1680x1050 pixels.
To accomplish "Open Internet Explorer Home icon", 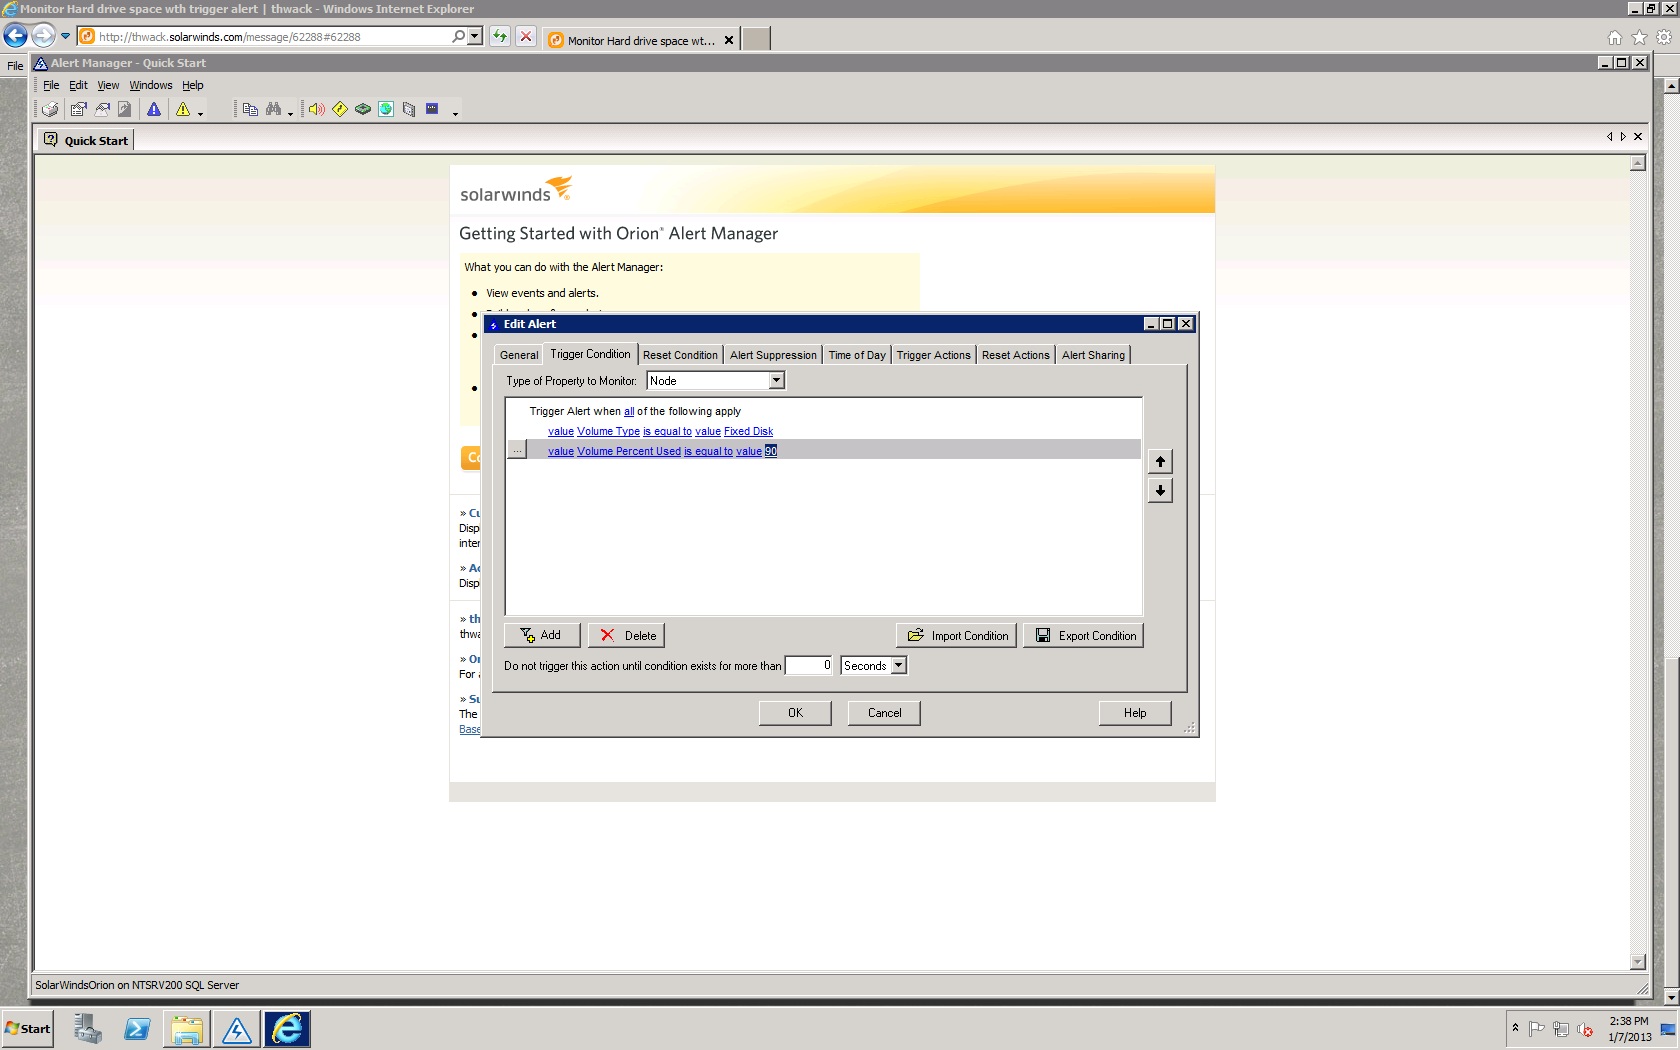I will tap(1615, 38).
